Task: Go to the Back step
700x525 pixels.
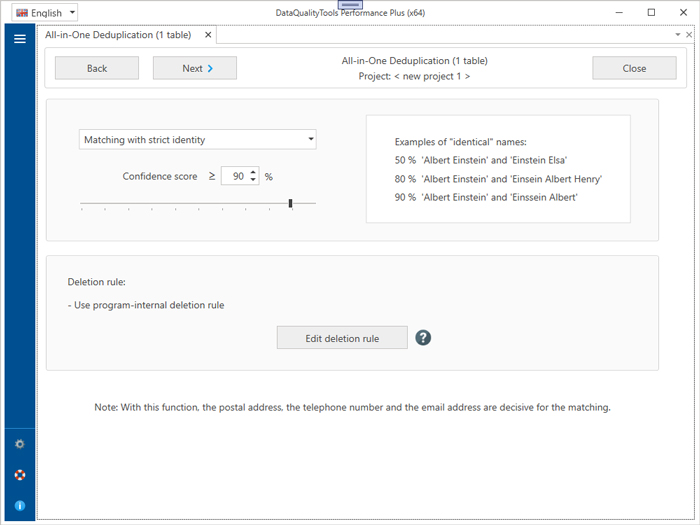Action: click(x=97, y=68)
